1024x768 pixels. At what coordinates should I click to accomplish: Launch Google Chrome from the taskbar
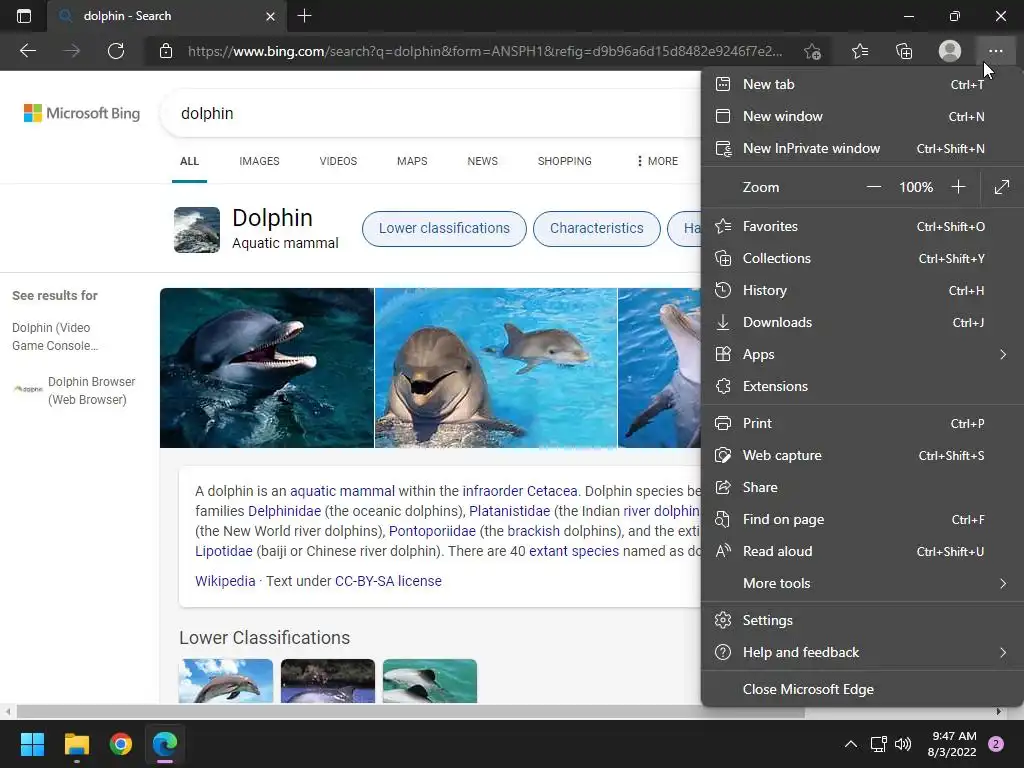[121, 744]
